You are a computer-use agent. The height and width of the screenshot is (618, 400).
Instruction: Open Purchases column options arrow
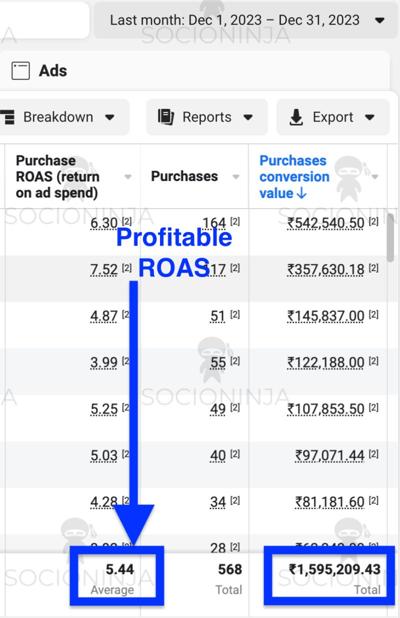(x=236, y=177)
